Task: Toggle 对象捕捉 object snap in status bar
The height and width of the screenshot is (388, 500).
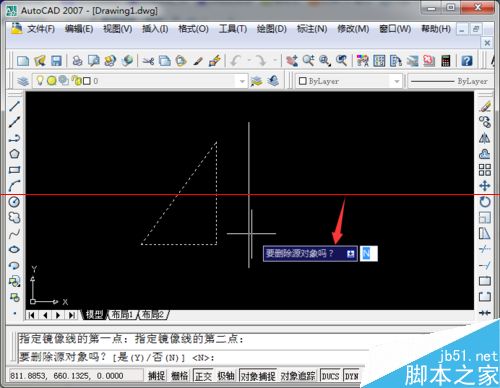Action: (258, 376)
